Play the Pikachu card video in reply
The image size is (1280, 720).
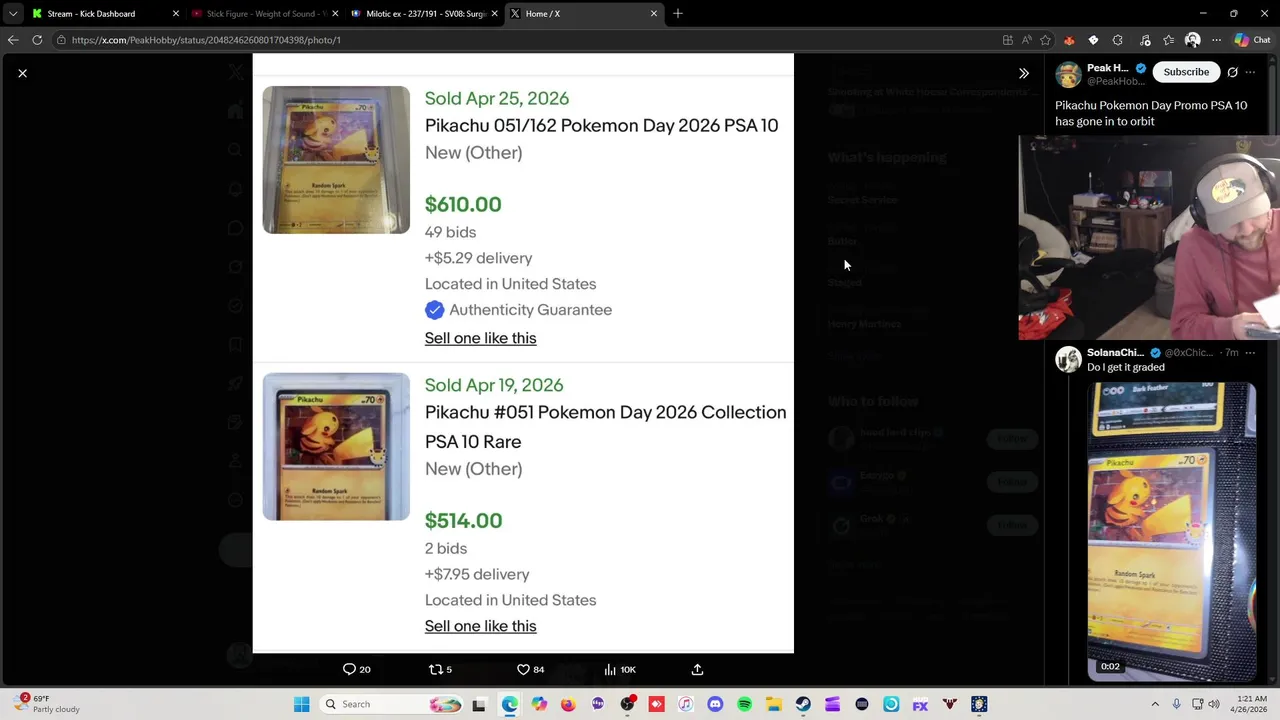point(1171,531)
